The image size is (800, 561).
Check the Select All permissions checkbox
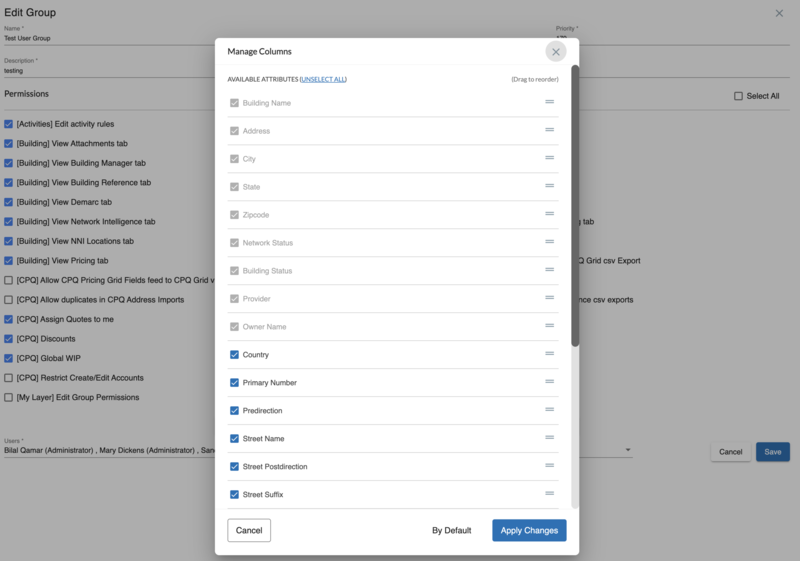click(x=738, y=96)
